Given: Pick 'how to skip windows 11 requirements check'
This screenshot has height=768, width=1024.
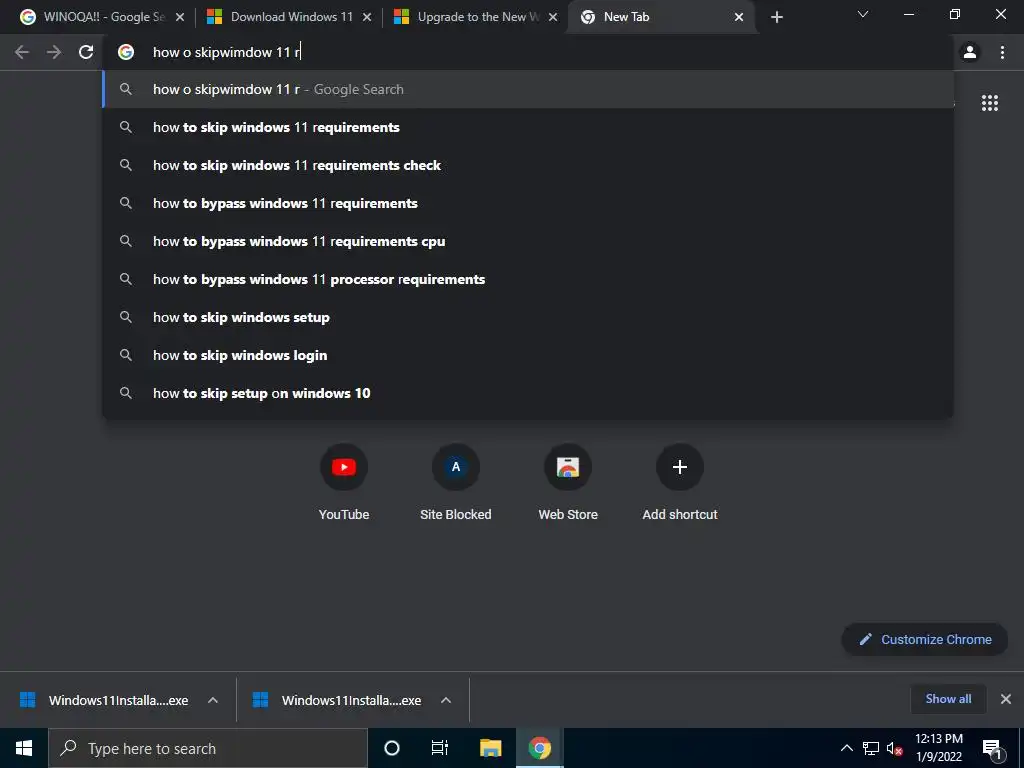Looking at the screenshot, I should [528, 165].
